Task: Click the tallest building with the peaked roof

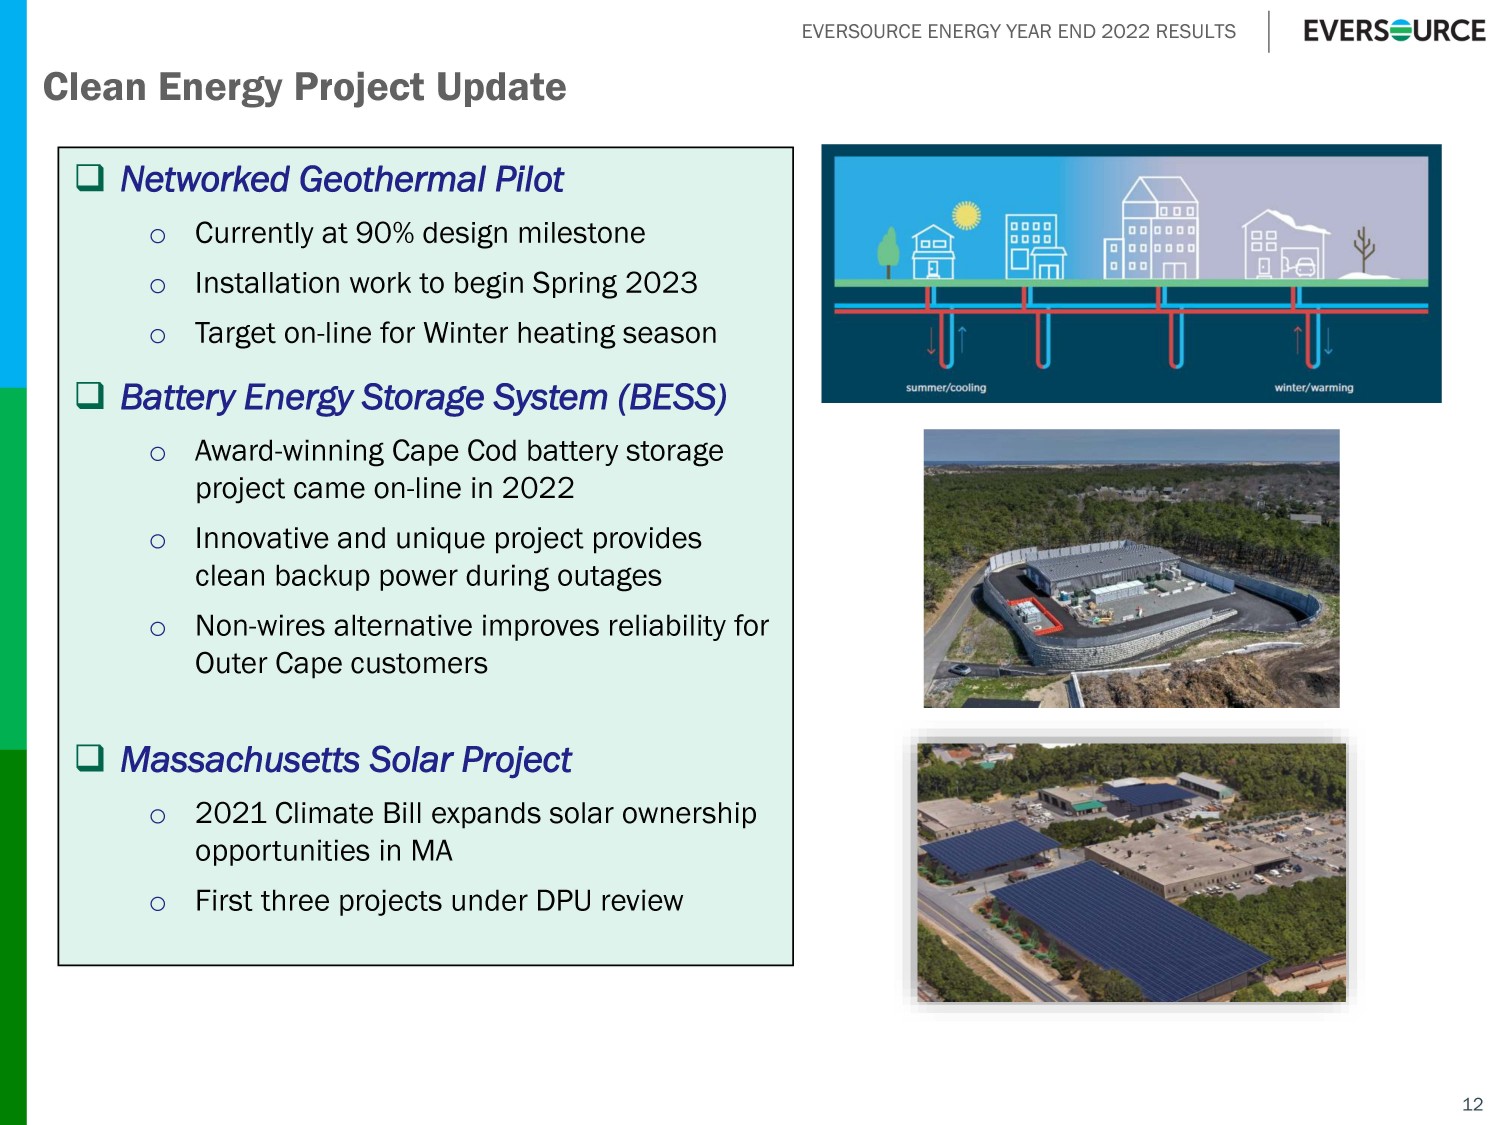Action: (1159, 228)
